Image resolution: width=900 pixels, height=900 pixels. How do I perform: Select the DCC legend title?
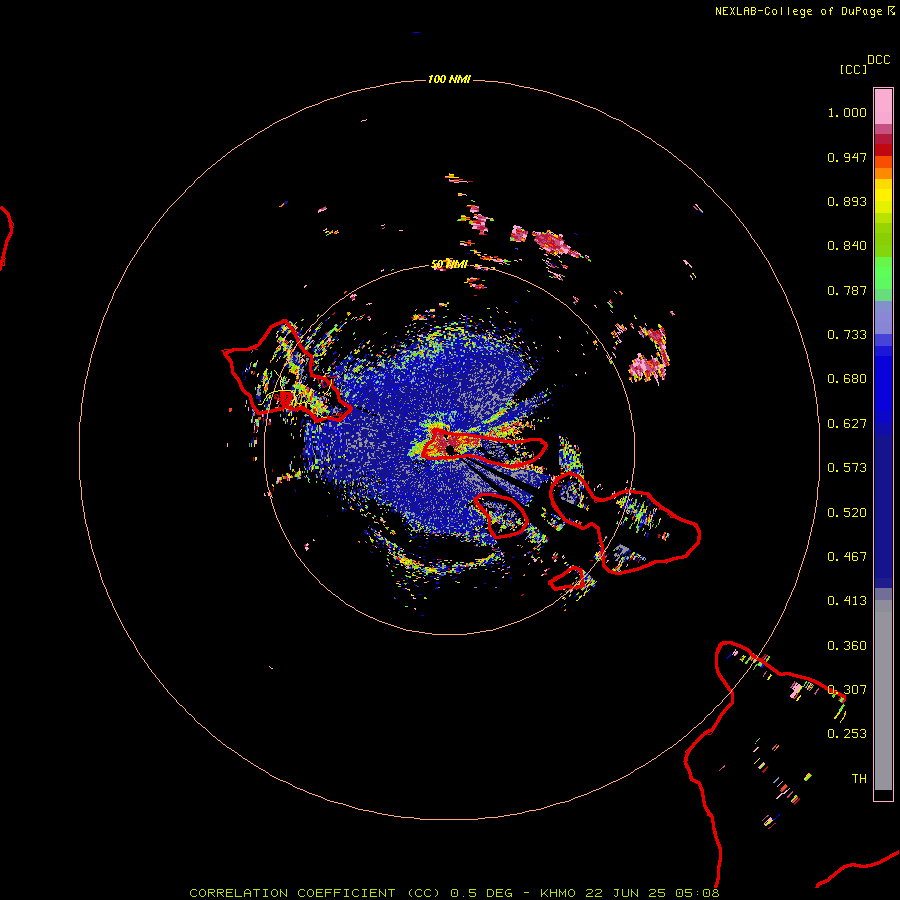(x=878, y=60)
